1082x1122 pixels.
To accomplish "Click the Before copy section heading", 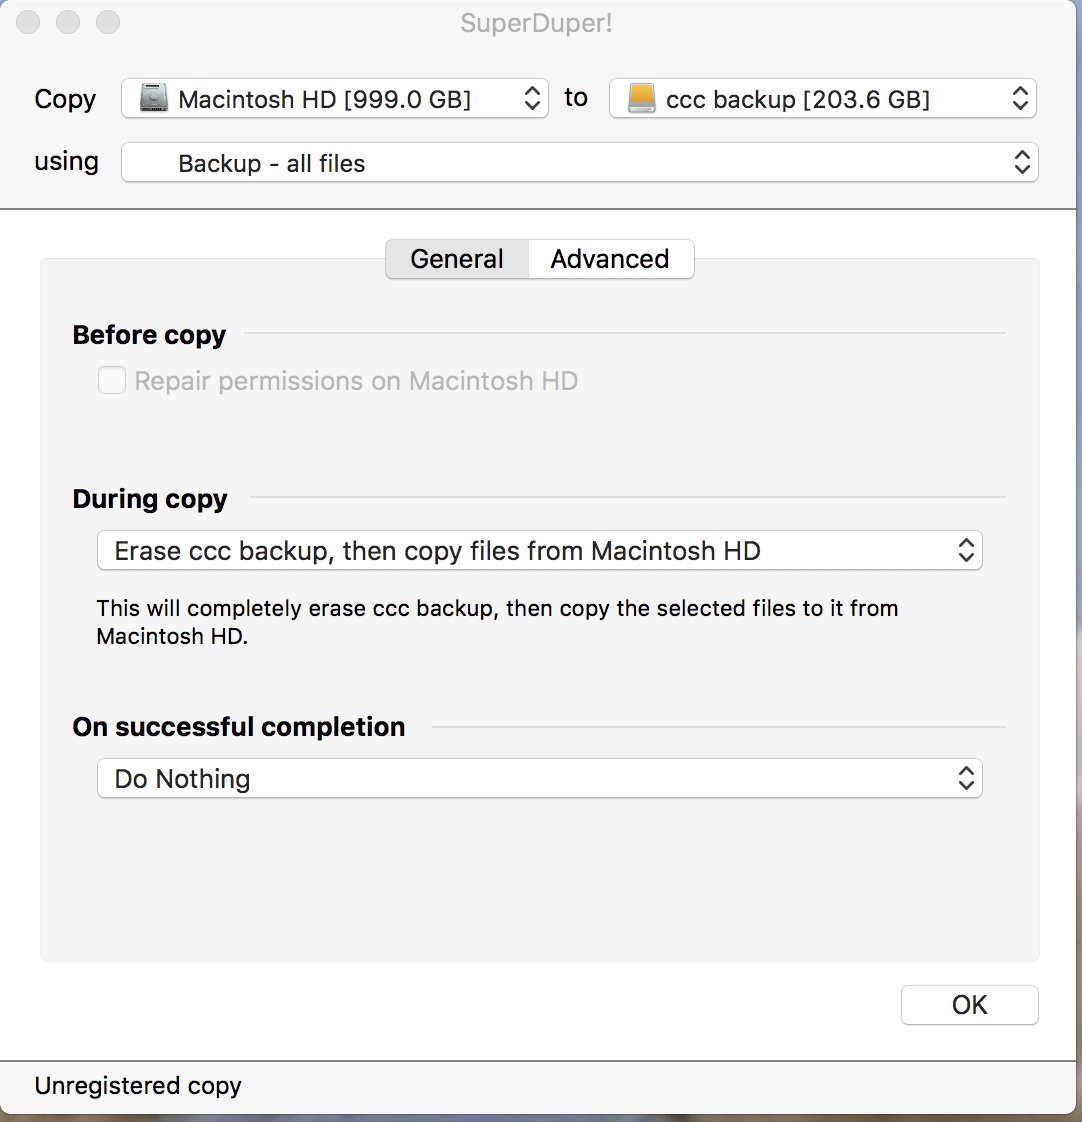I will (x=149, y=335).
